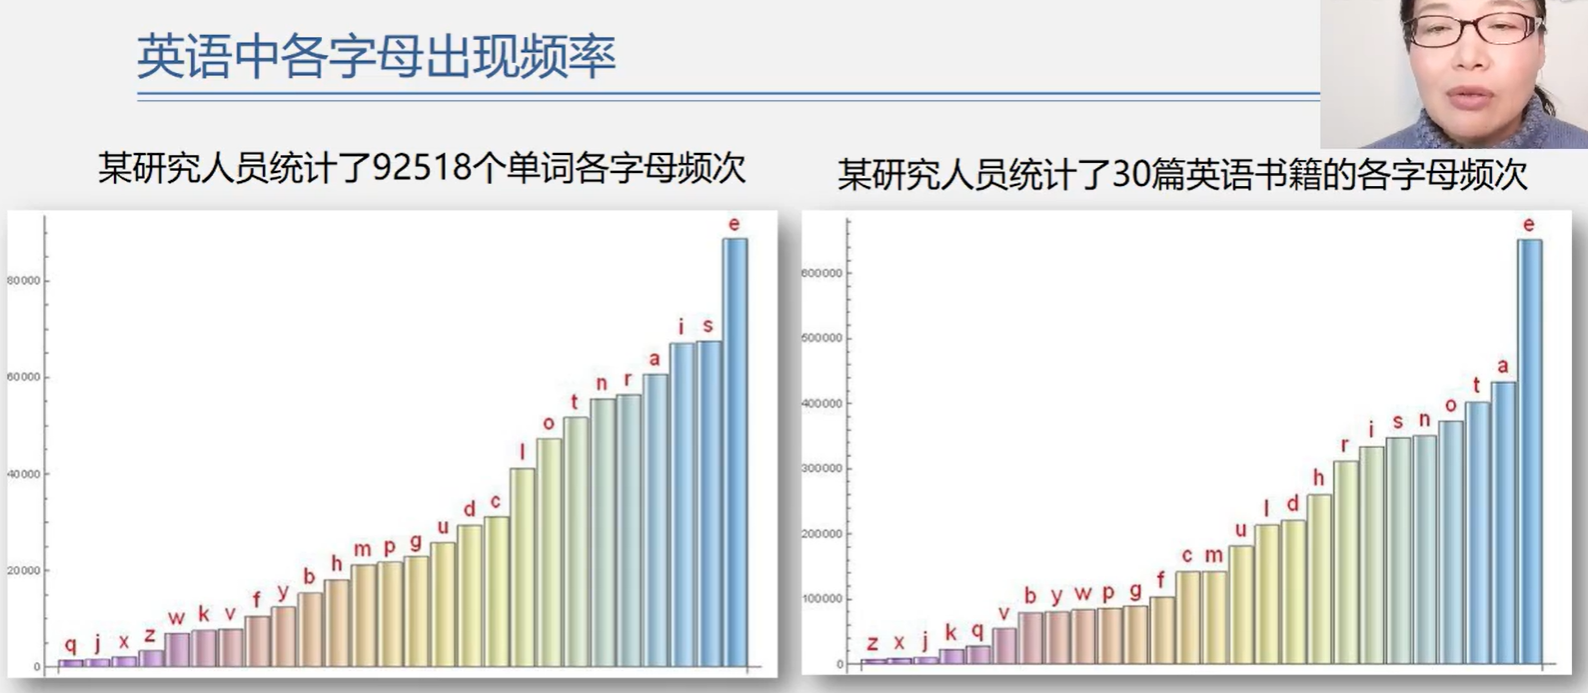Click the 'r' label in the left chart
1588x693 pixels.
click(x=628, y=379)
